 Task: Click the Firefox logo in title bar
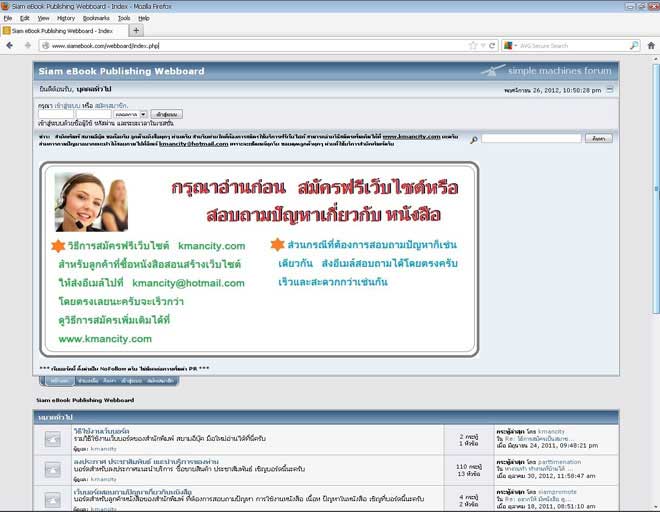point(5,6)
